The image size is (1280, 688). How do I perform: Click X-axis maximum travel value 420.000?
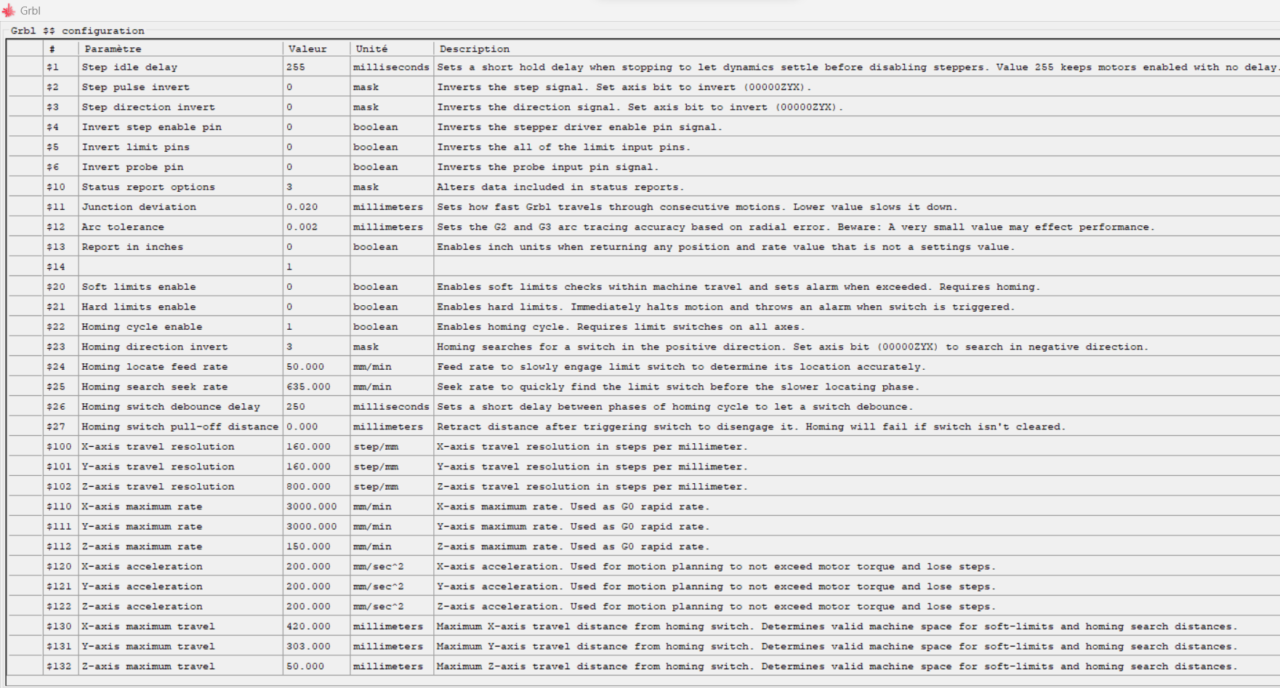tap(316, 627)
